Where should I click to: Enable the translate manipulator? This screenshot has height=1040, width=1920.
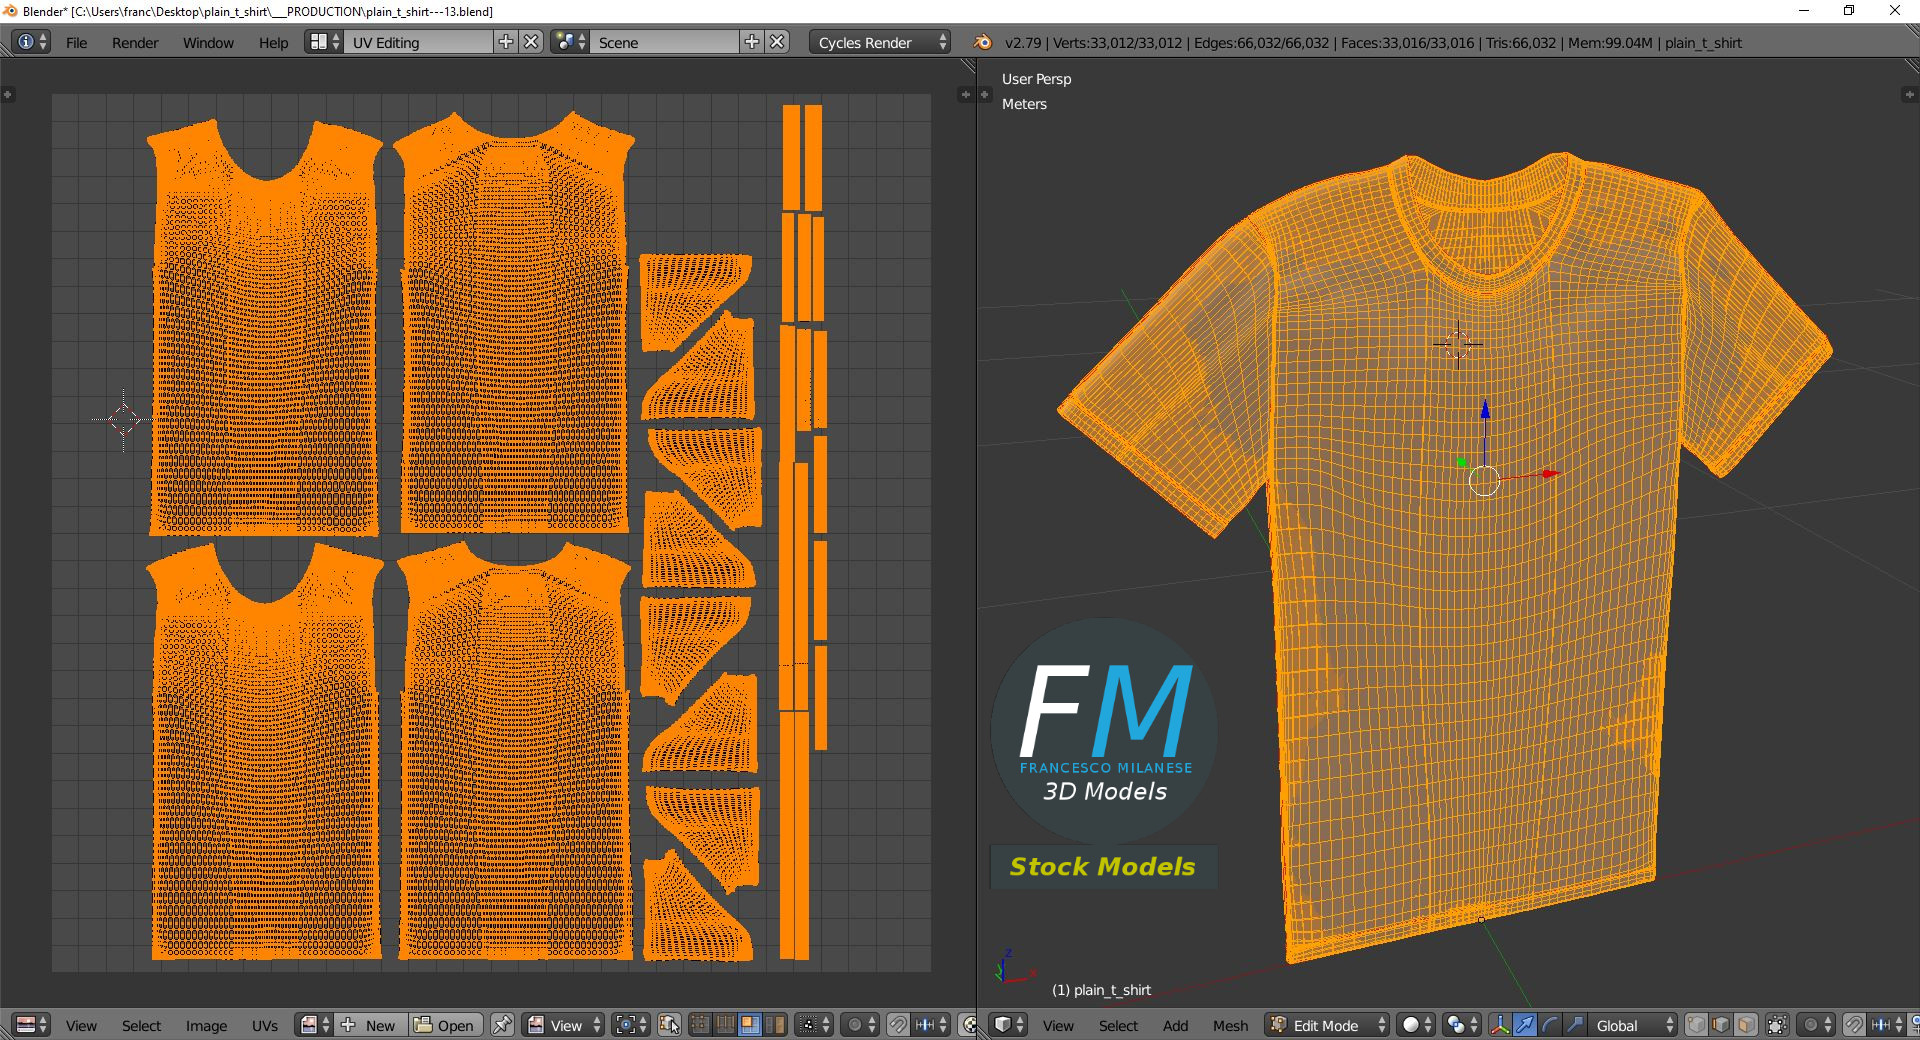pyautogui.click(x=1525, y=1025)
